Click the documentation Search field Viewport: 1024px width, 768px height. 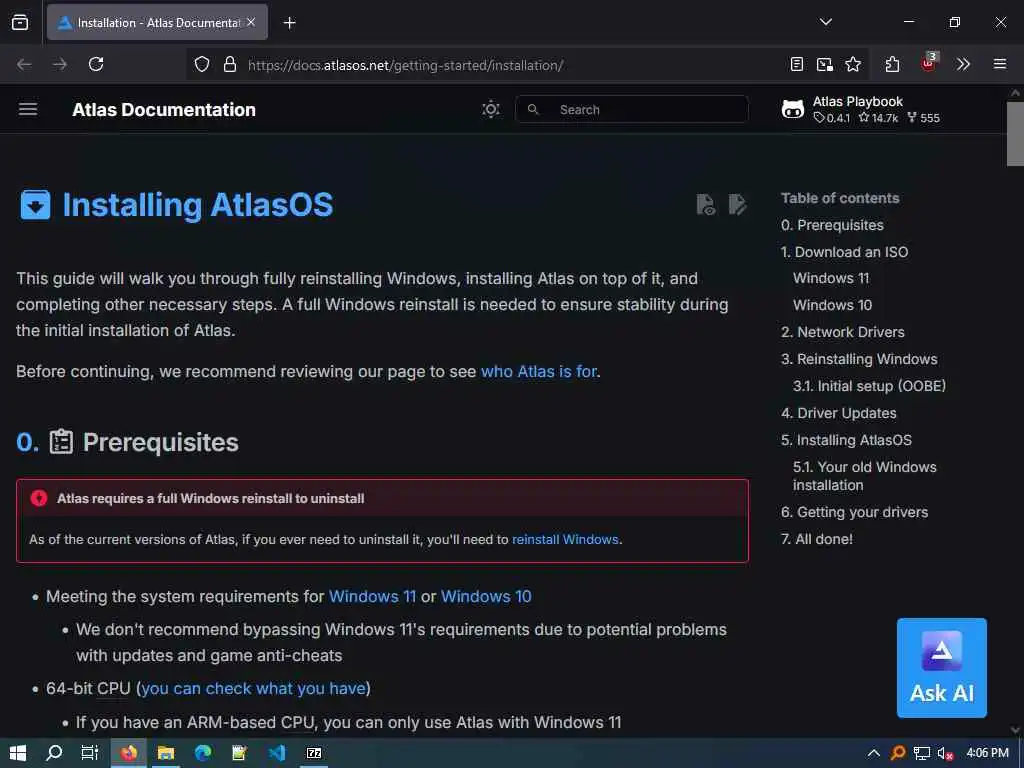pyautogui.click(x=632, y=109)
